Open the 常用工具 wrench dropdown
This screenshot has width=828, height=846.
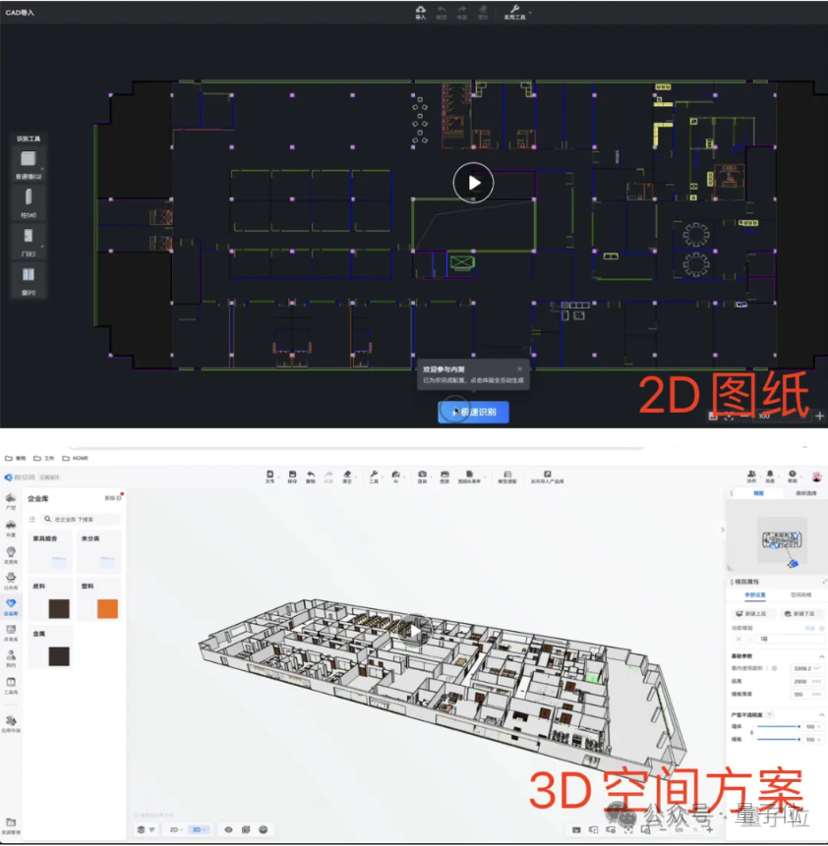[516, 11]
